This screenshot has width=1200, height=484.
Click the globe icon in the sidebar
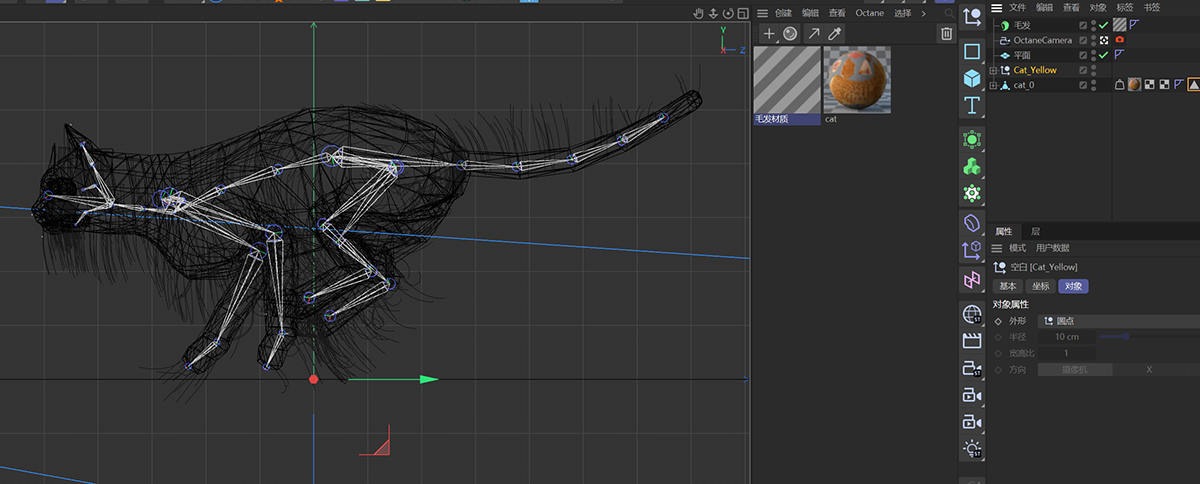(x=971, y=314)
